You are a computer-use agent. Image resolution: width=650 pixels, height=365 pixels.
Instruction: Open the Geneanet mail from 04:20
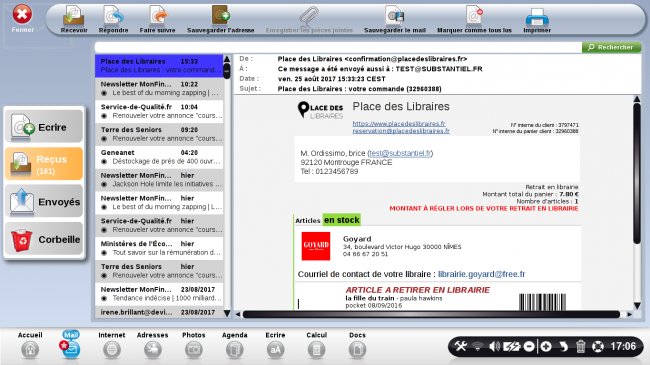[159, 157]
